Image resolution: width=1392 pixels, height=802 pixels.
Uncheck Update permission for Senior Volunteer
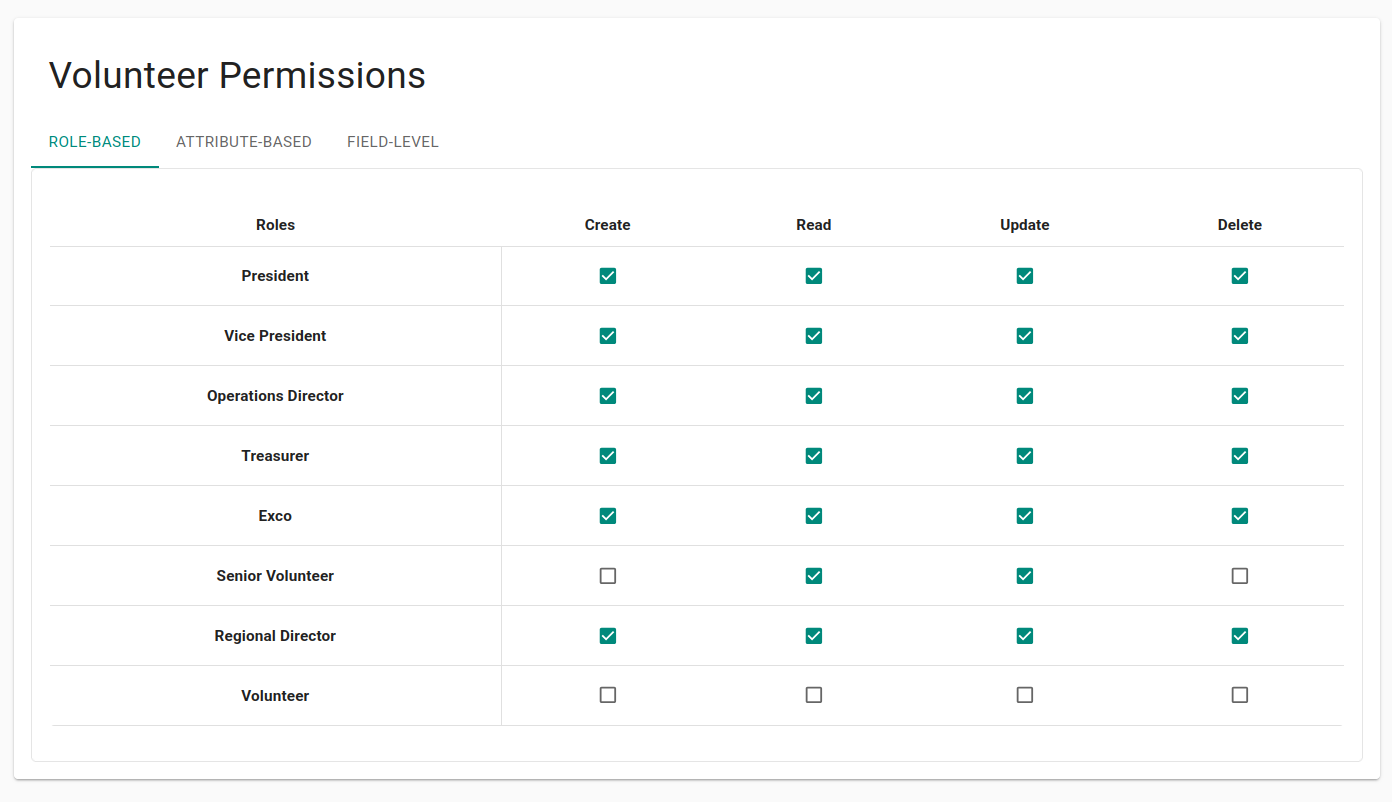coord(1025,576)
